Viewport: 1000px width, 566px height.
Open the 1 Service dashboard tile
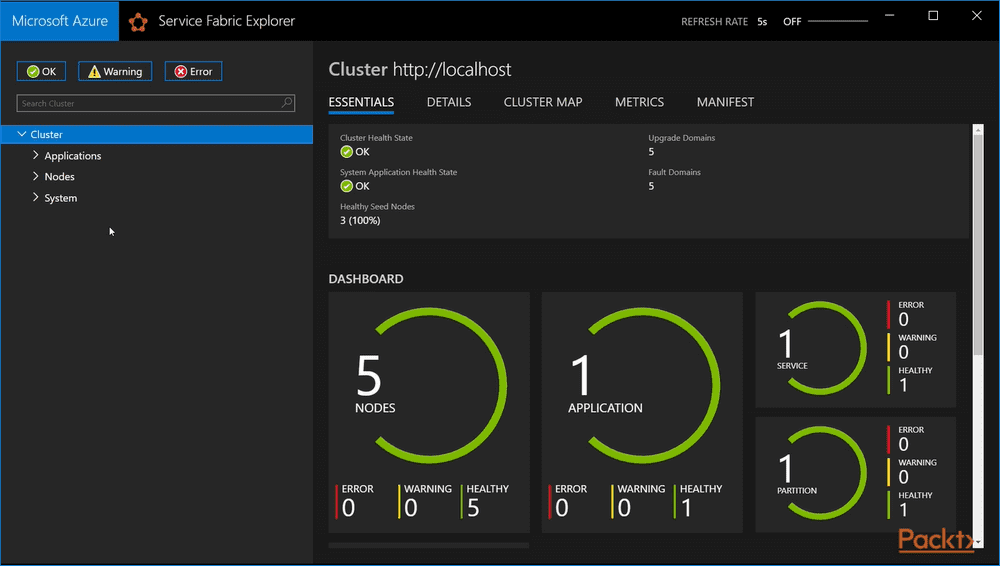pos(855,350)
